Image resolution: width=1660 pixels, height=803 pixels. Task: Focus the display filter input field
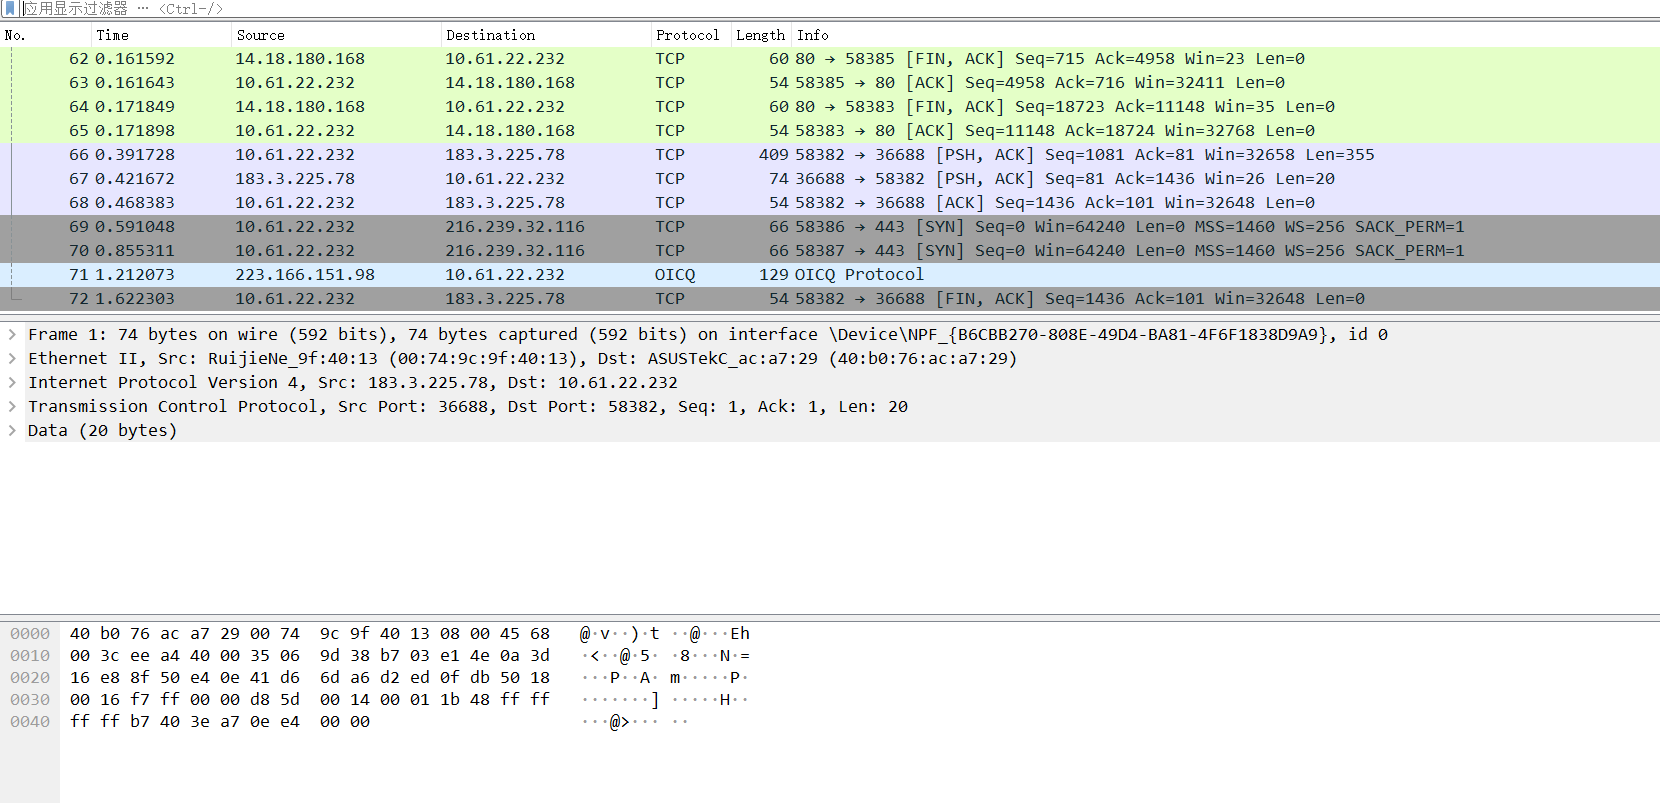[x=840, y=8]
